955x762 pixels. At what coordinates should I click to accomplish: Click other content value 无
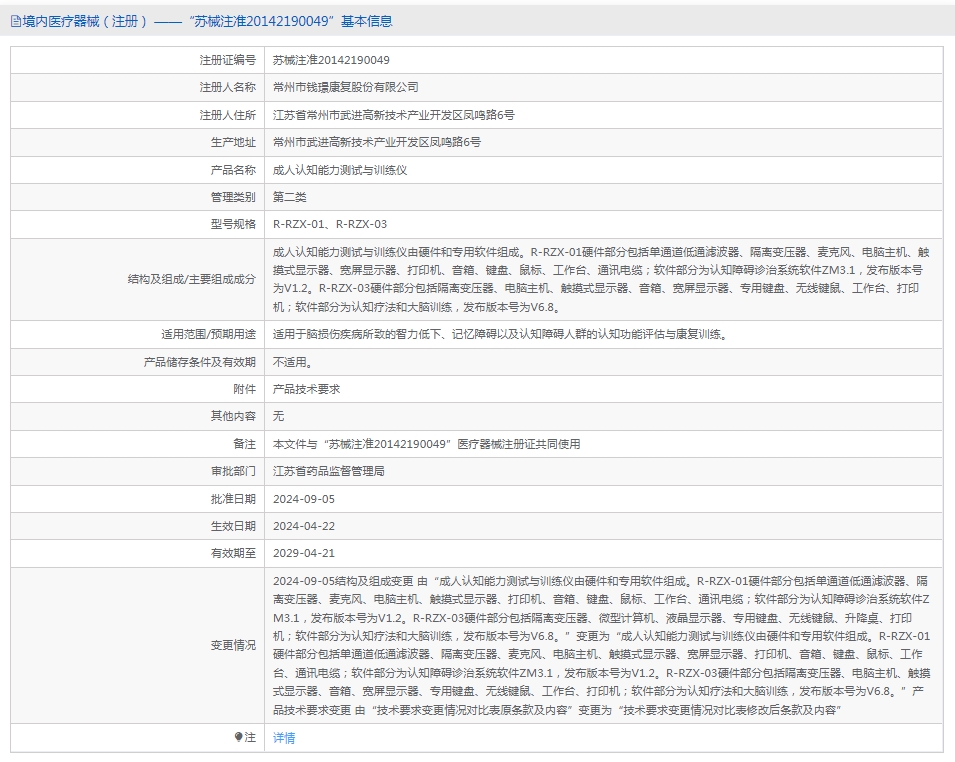click(278, 416)
